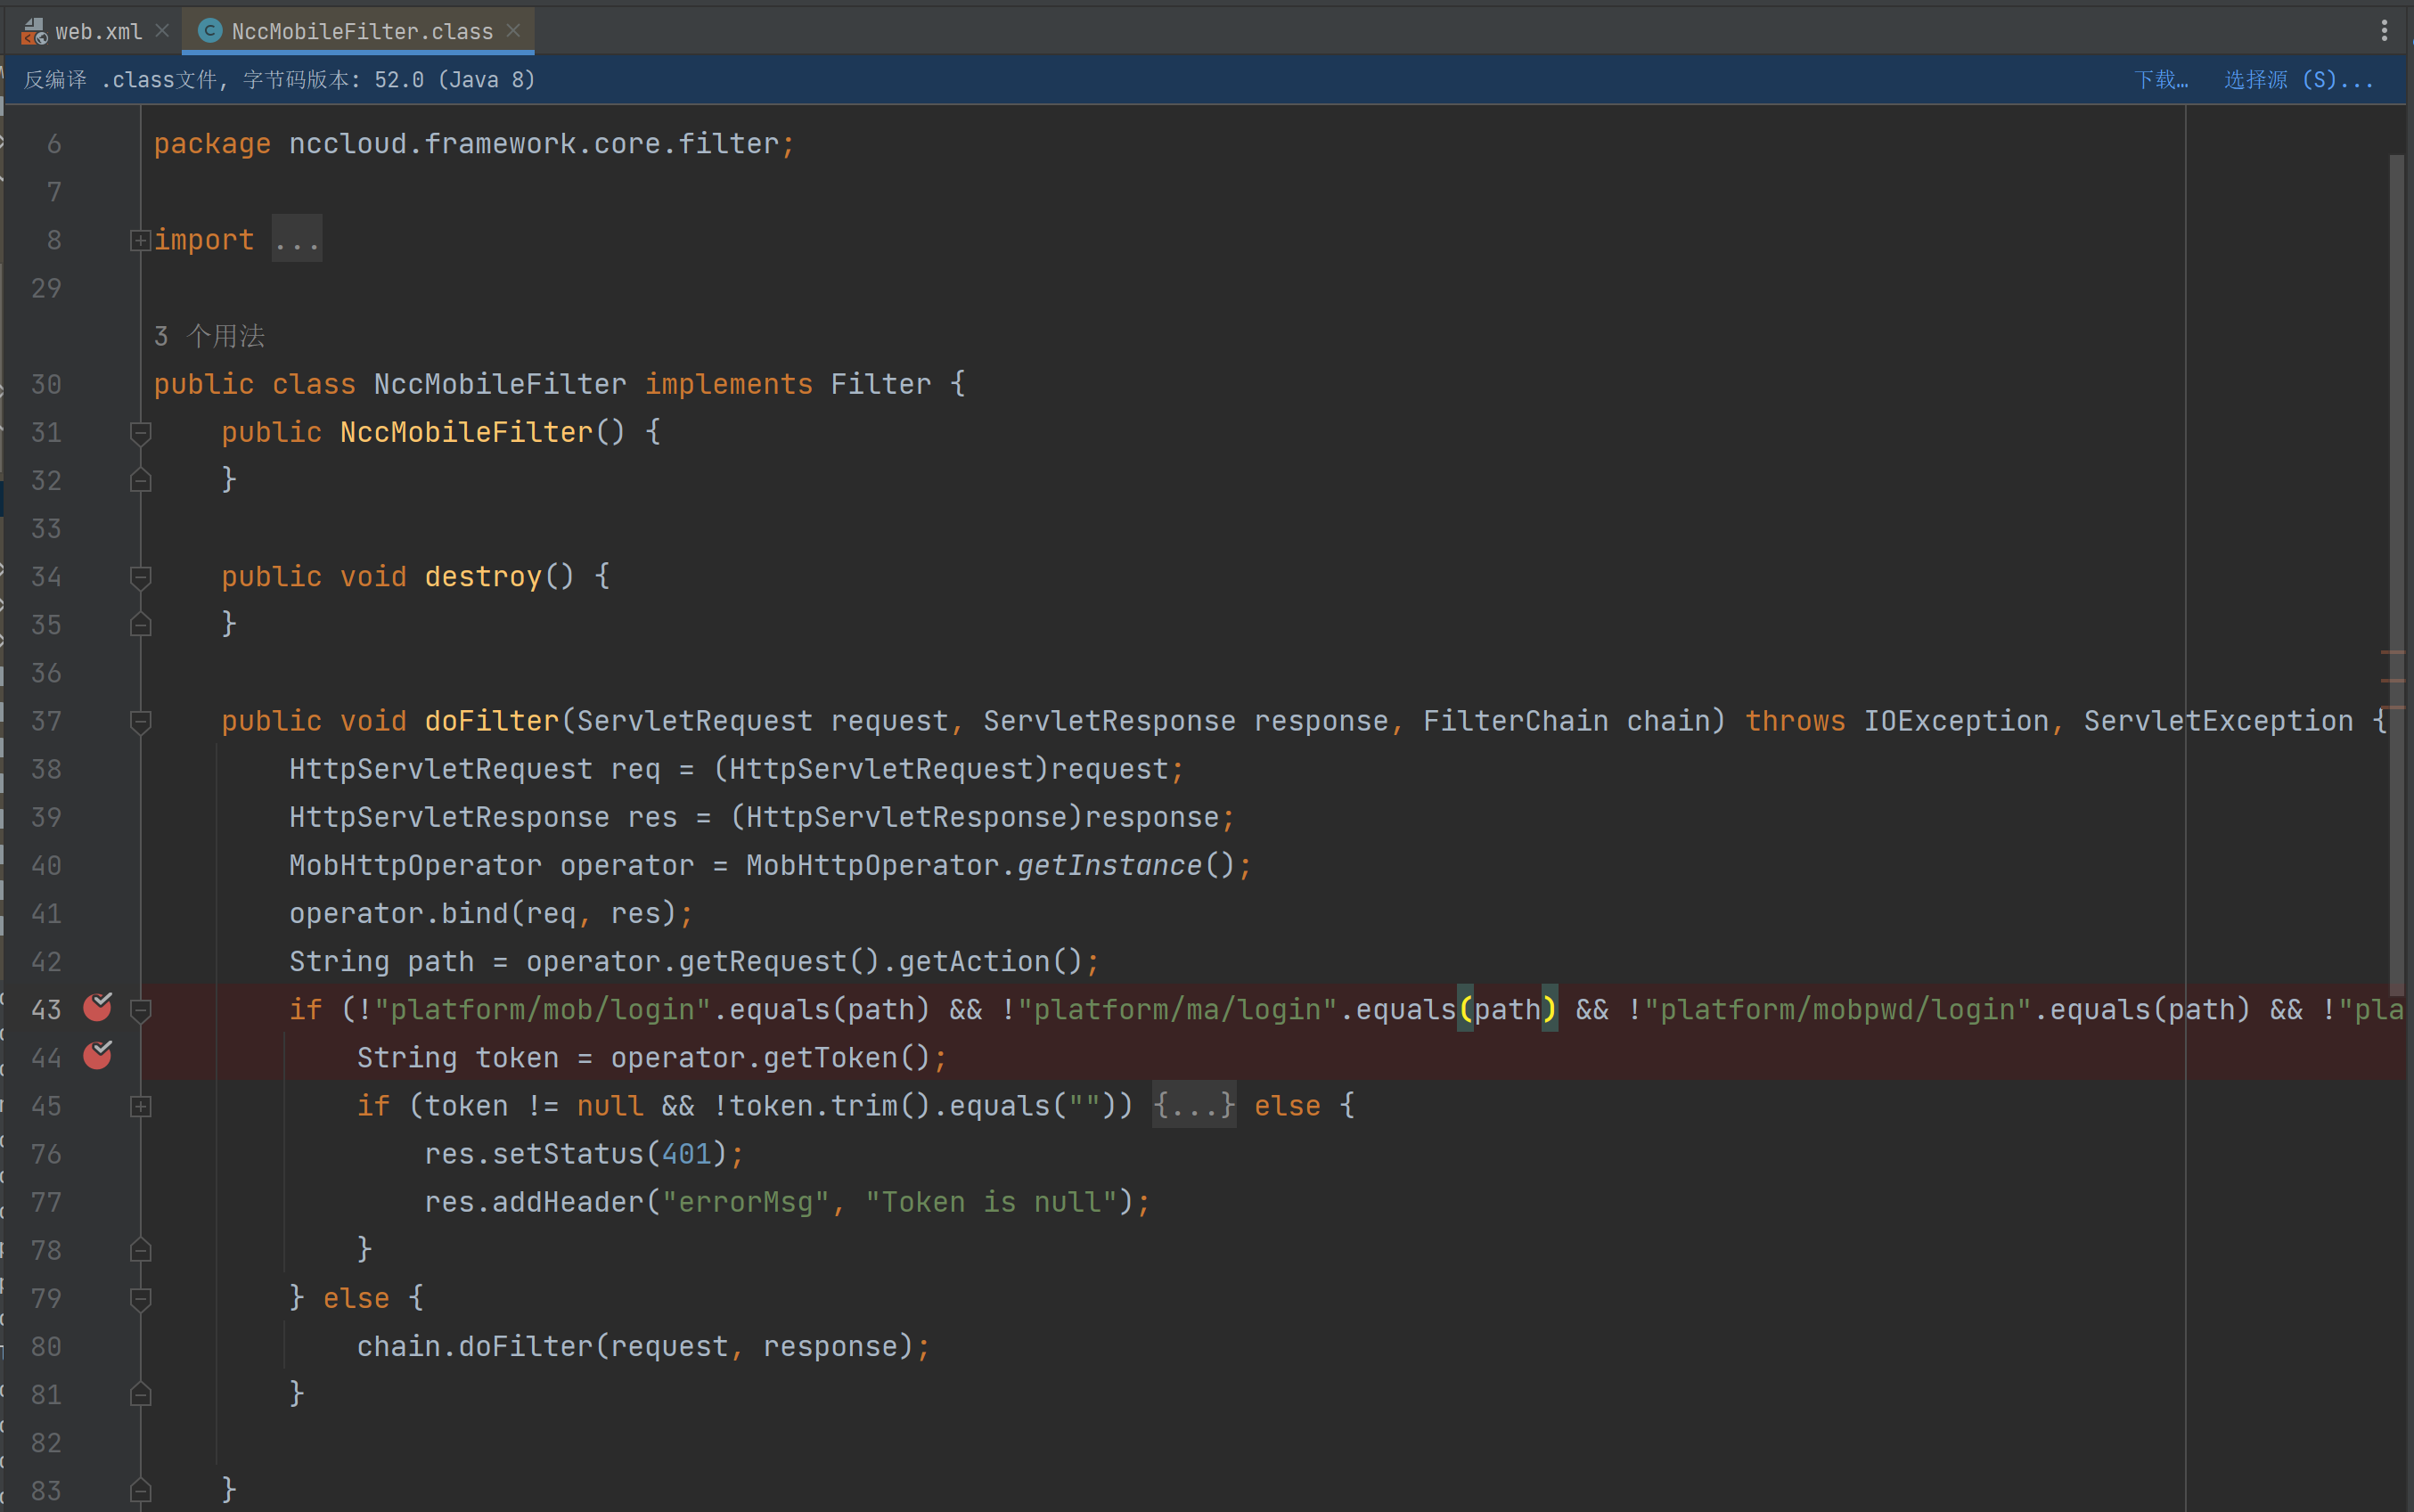
Task: Click the 3 个用法 usages hint
Action: 209,336
